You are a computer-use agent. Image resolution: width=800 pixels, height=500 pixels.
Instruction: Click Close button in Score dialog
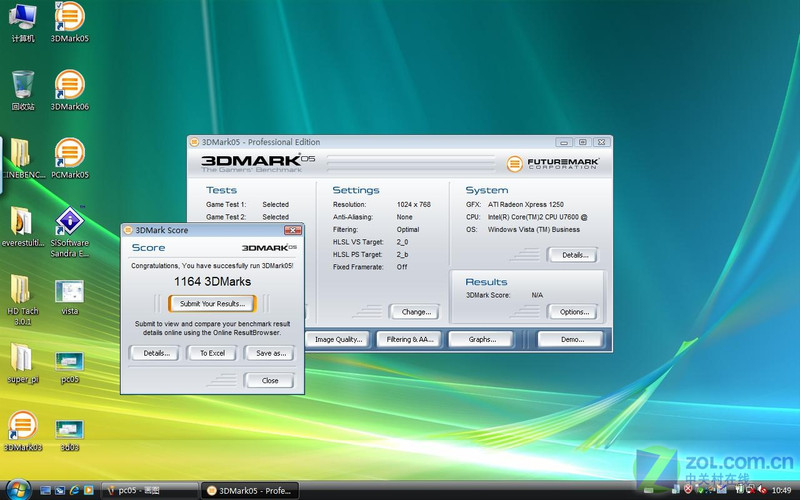tap(269, 381)
